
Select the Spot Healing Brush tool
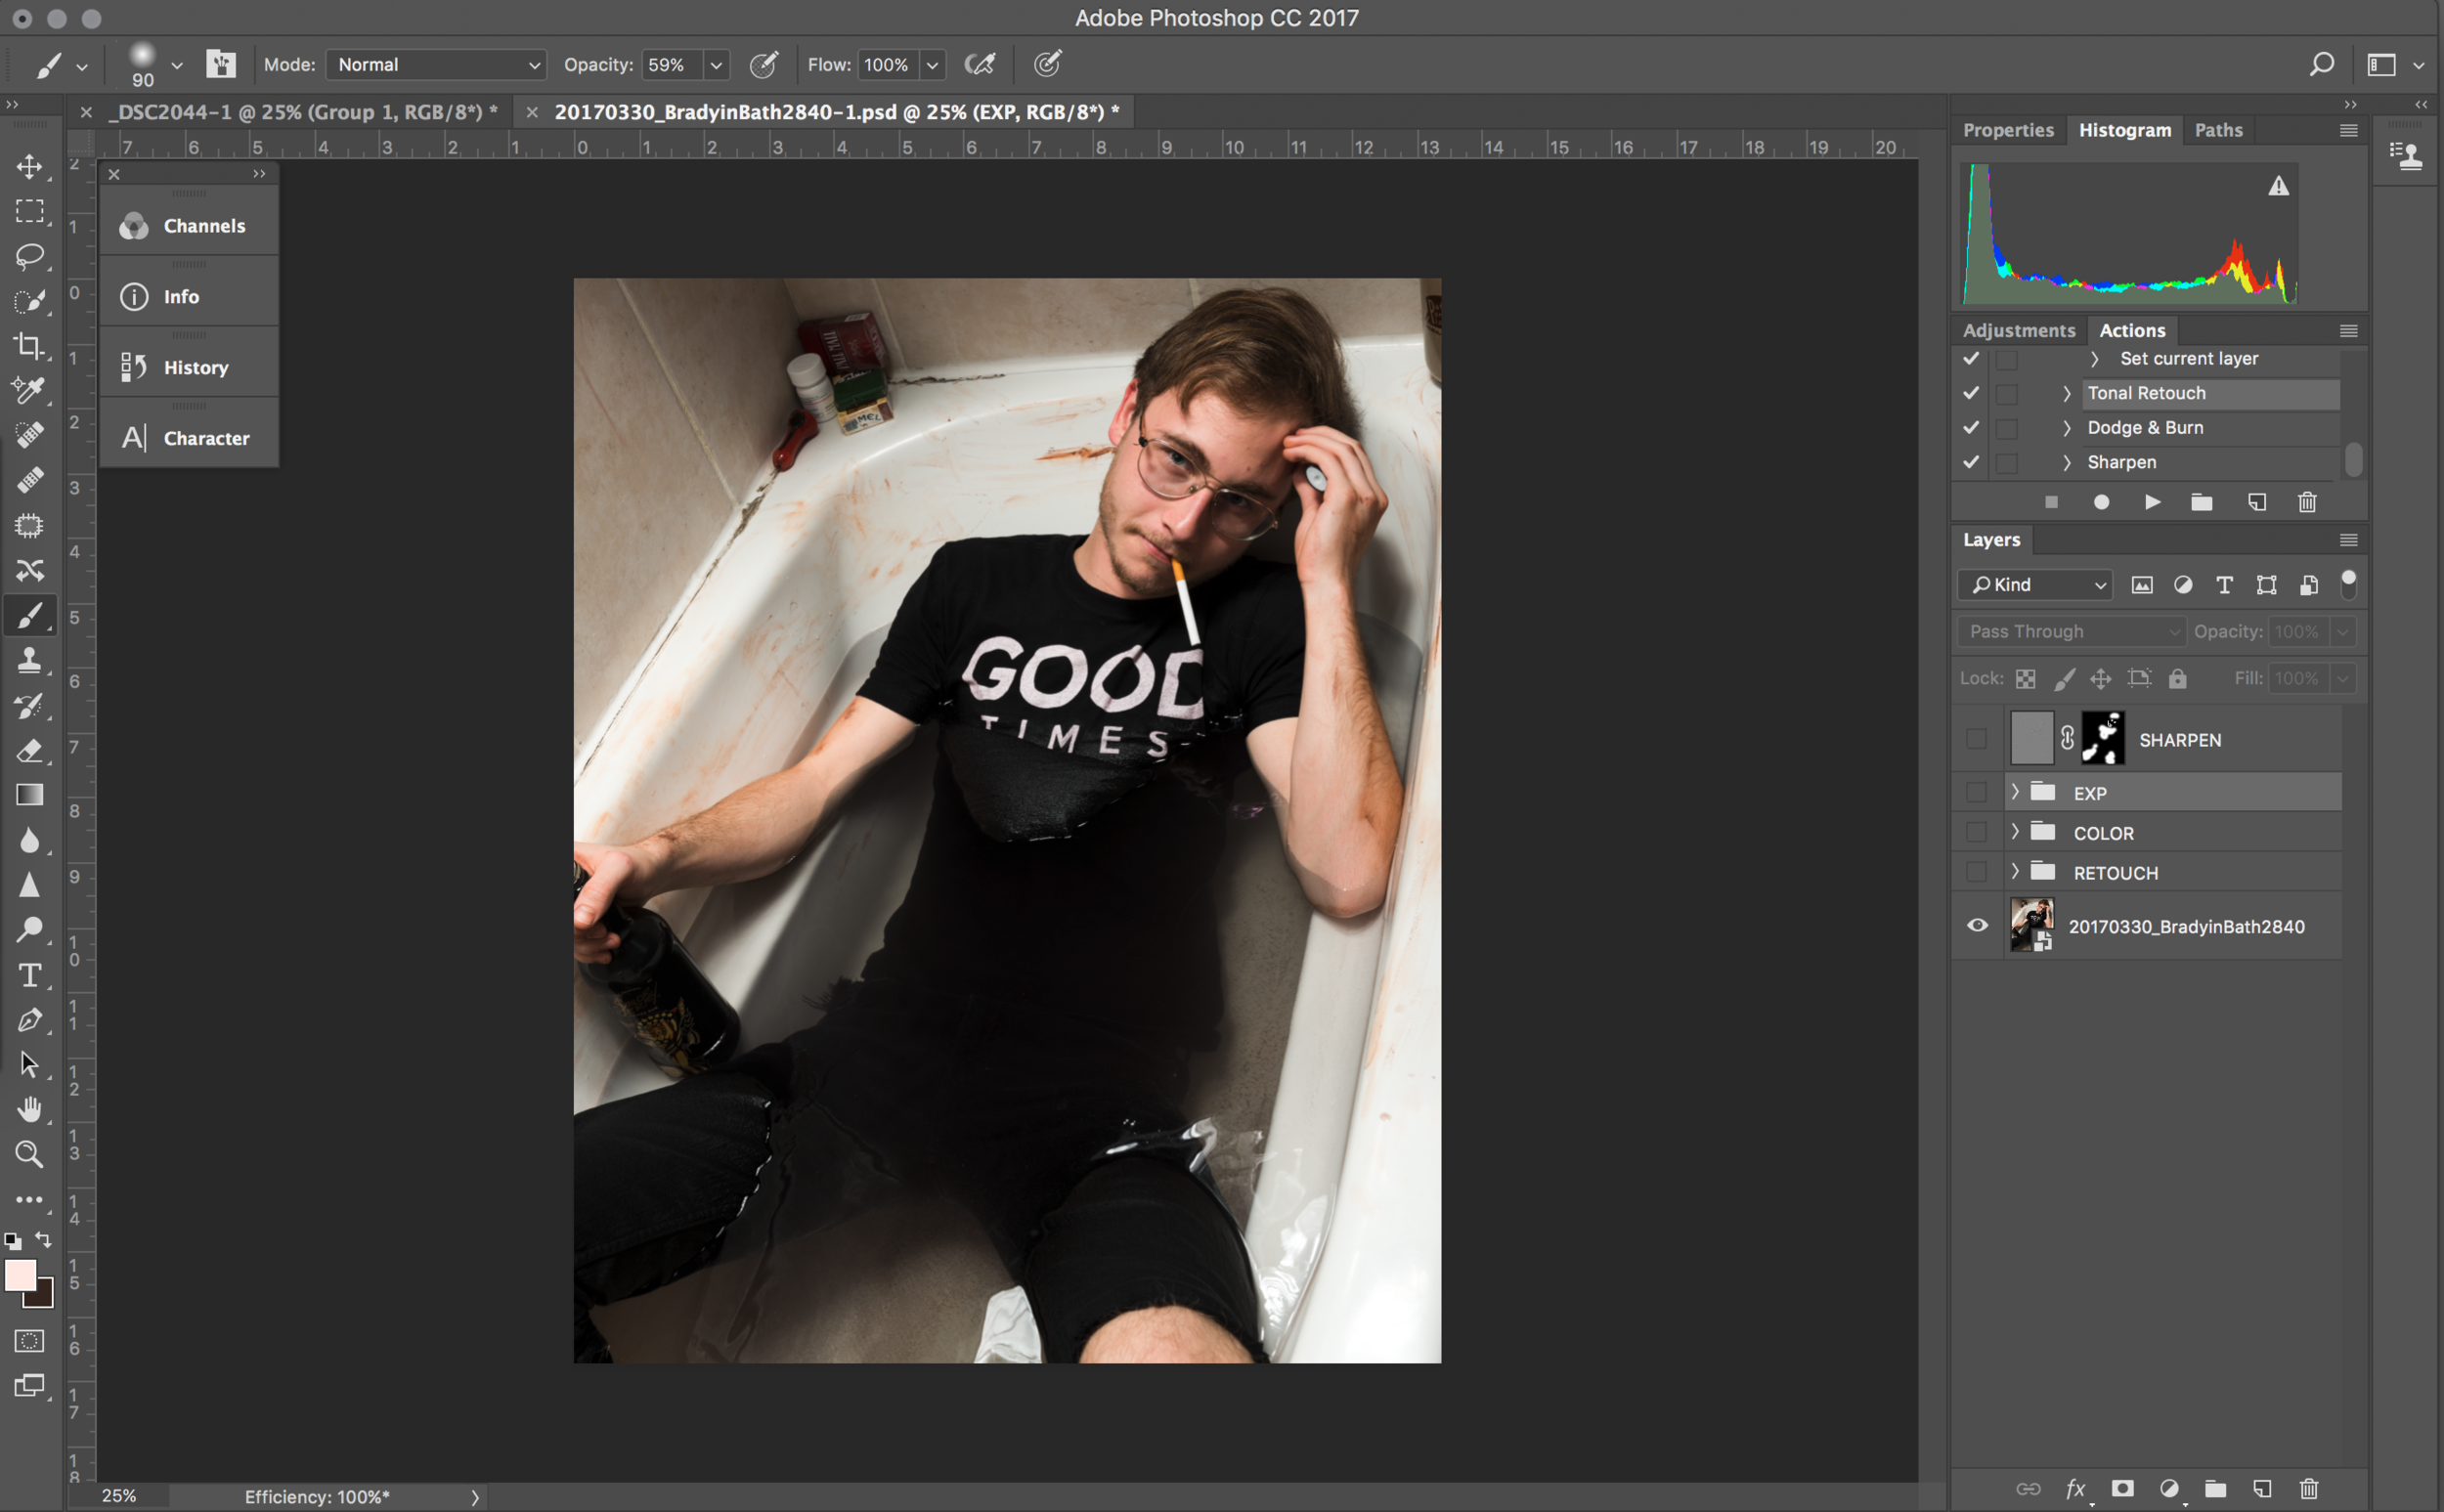(30, 435)
